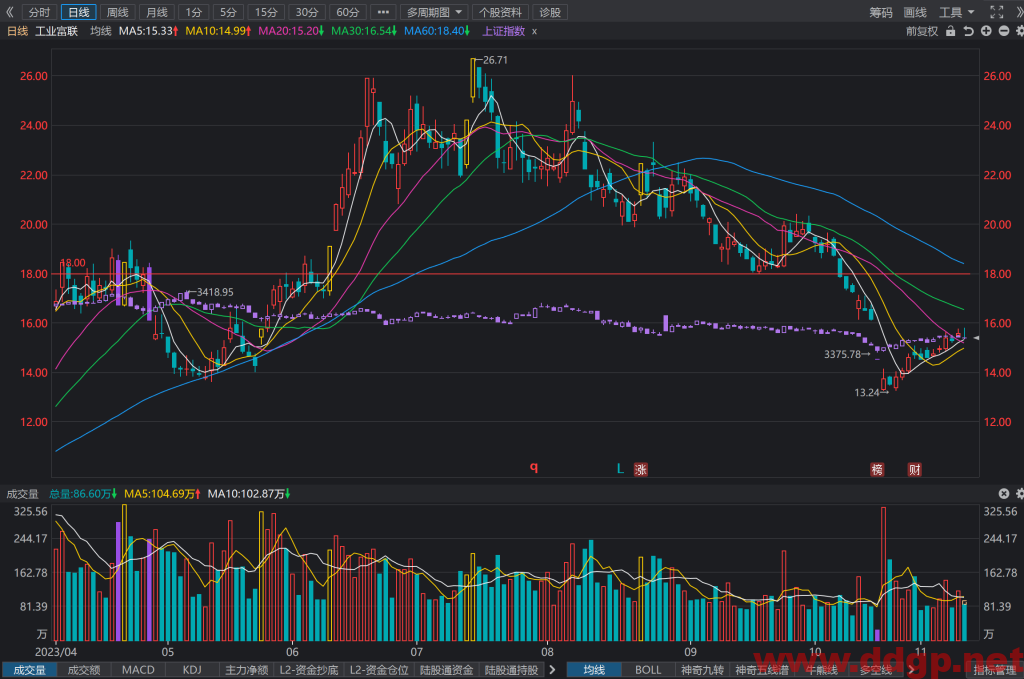Open 个股资料 stock info
This screenshot has height=679, width=1024.
pos(500,12)
